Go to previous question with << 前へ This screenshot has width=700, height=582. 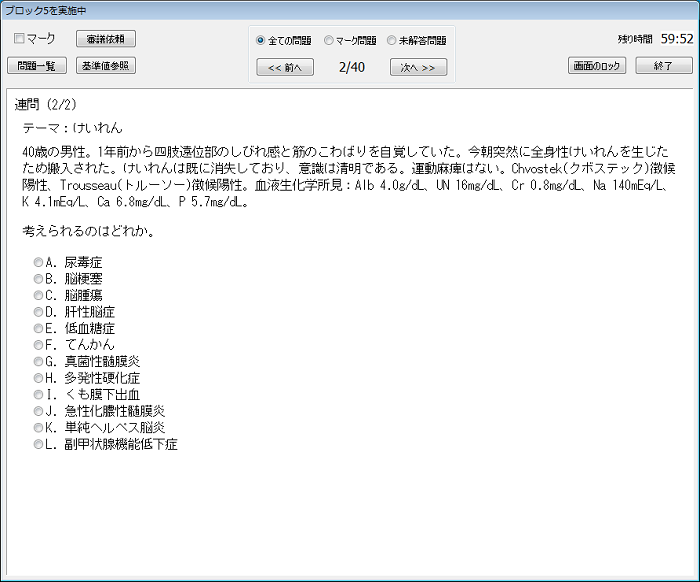(x=285, y=67)
